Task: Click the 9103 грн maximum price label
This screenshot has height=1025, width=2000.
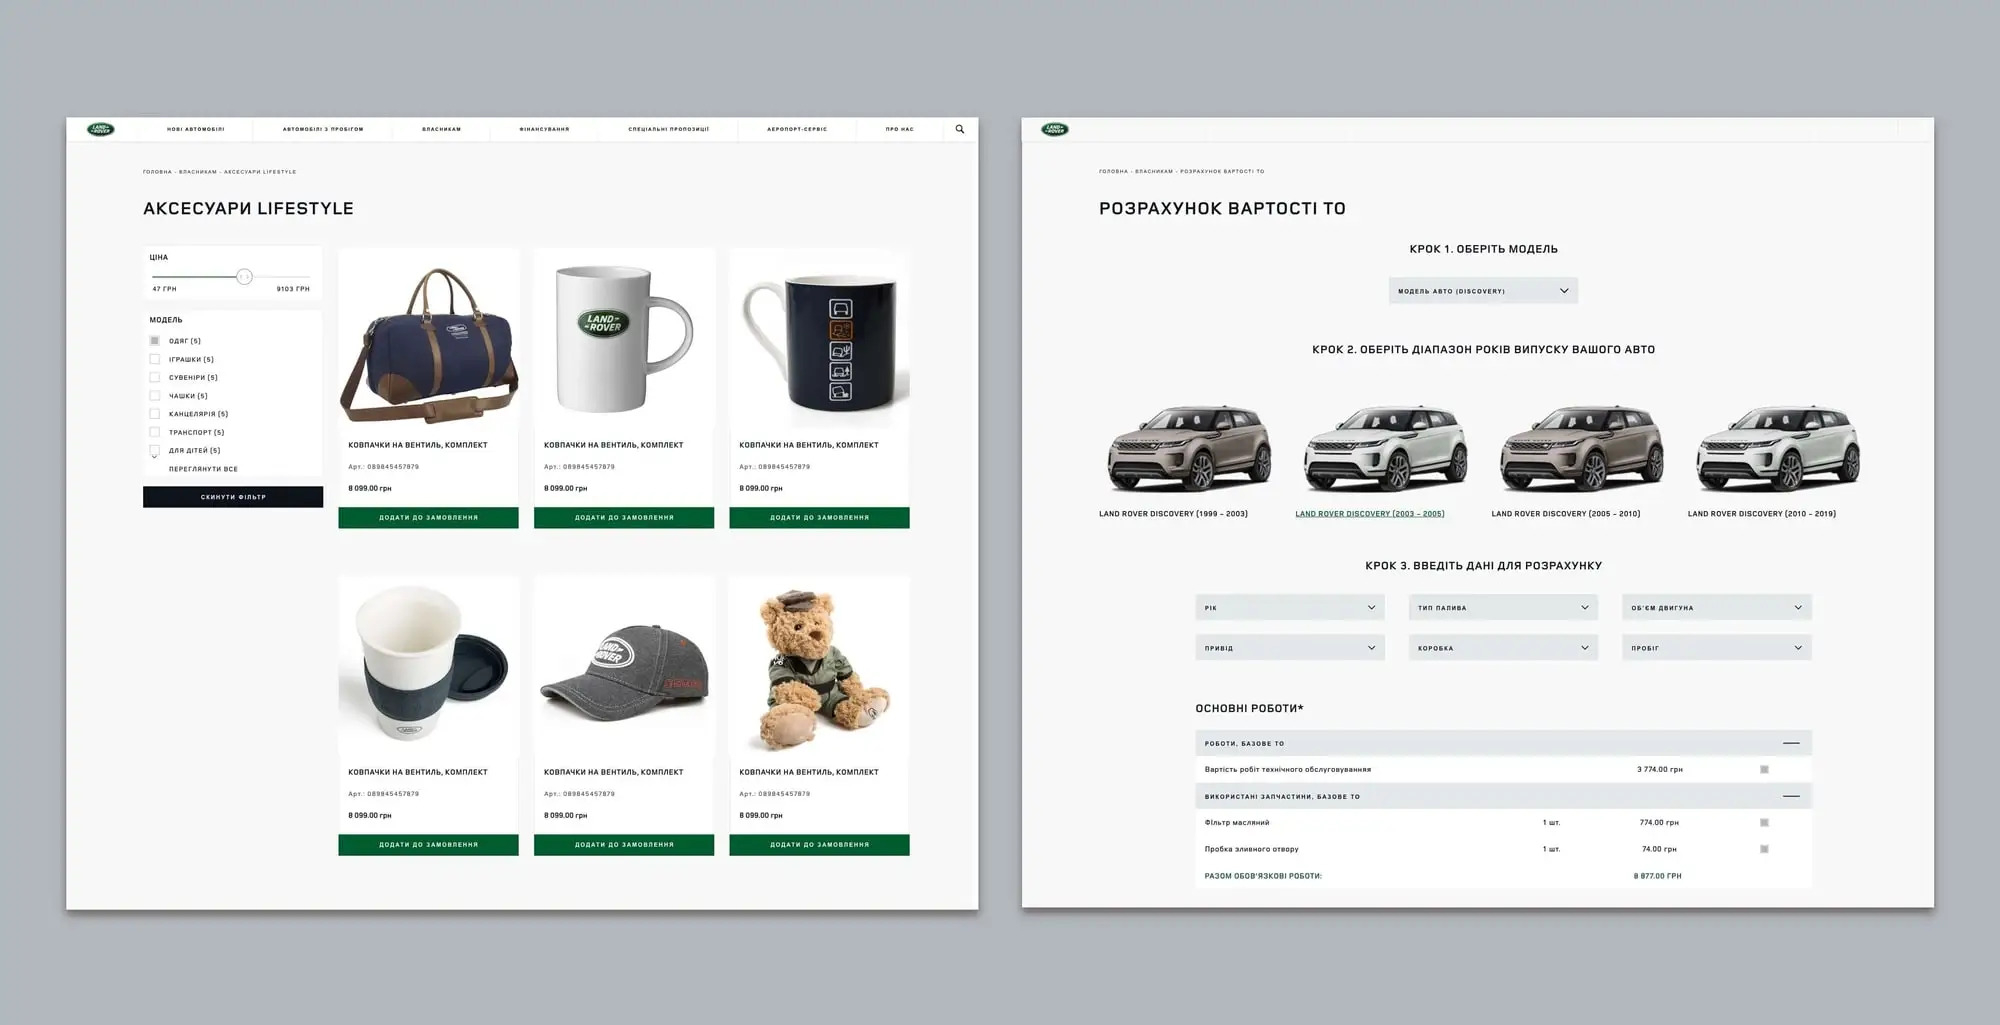Action: pyautogui.click(x=293, y=289)
